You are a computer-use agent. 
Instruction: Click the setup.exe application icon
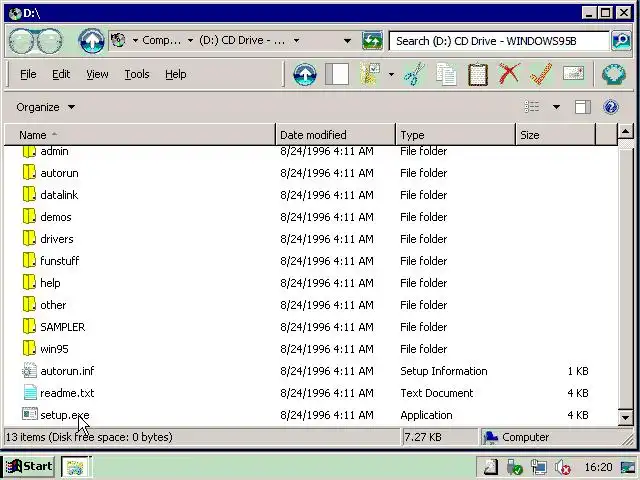pyautogui.click(x=29, y=414)
